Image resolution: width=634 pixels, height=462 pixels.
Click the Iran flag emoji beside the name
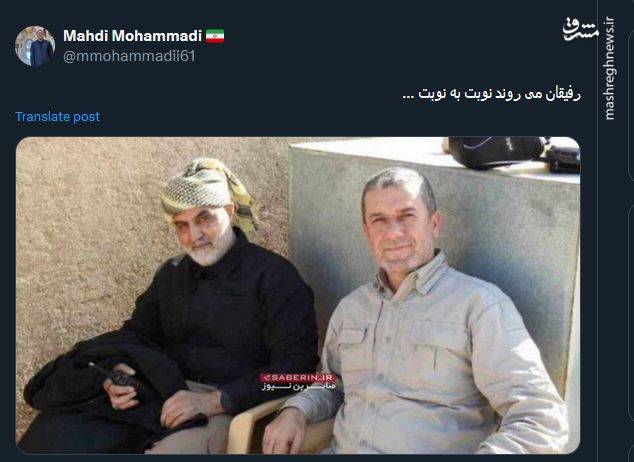(215, 36)
